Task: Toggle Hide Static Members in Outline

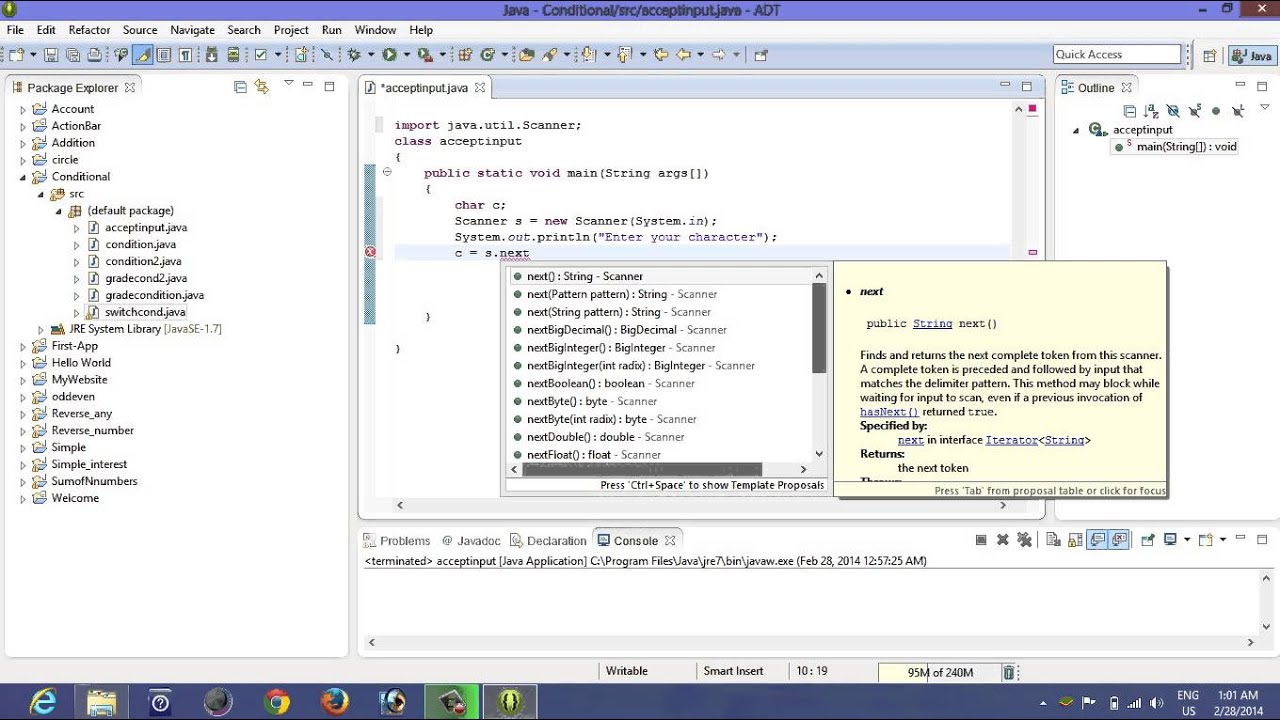Action: 1194,111
